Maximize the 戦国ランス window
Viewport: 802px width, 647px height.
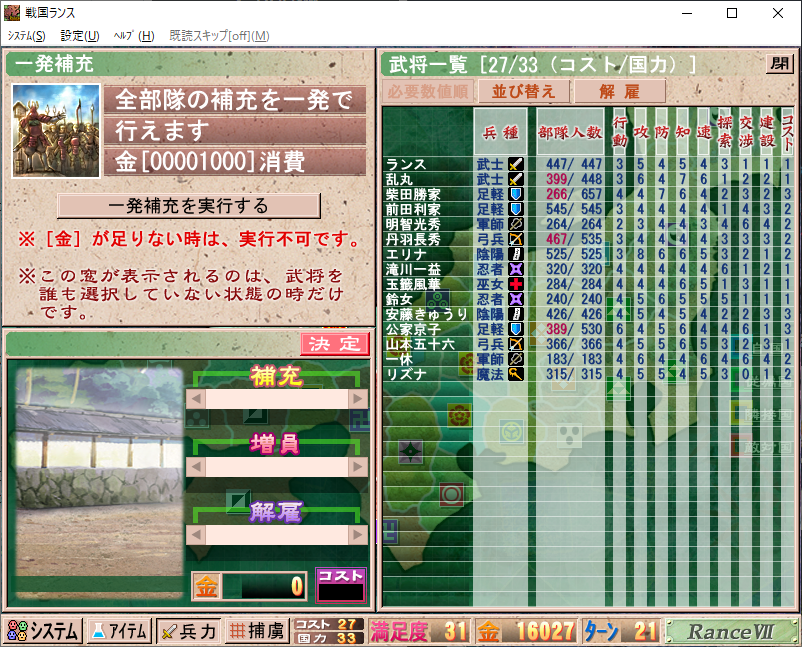[x=732, y=13]
